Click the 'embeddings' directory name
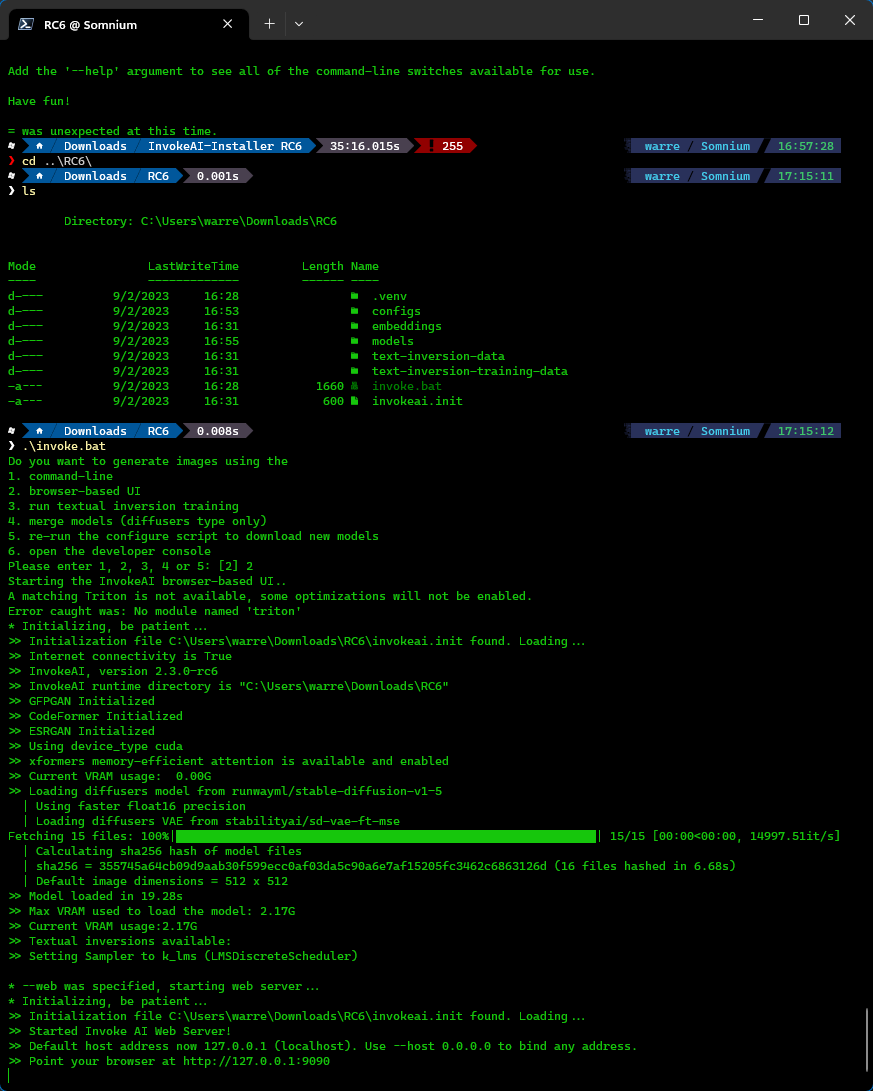 pos(406,326)
